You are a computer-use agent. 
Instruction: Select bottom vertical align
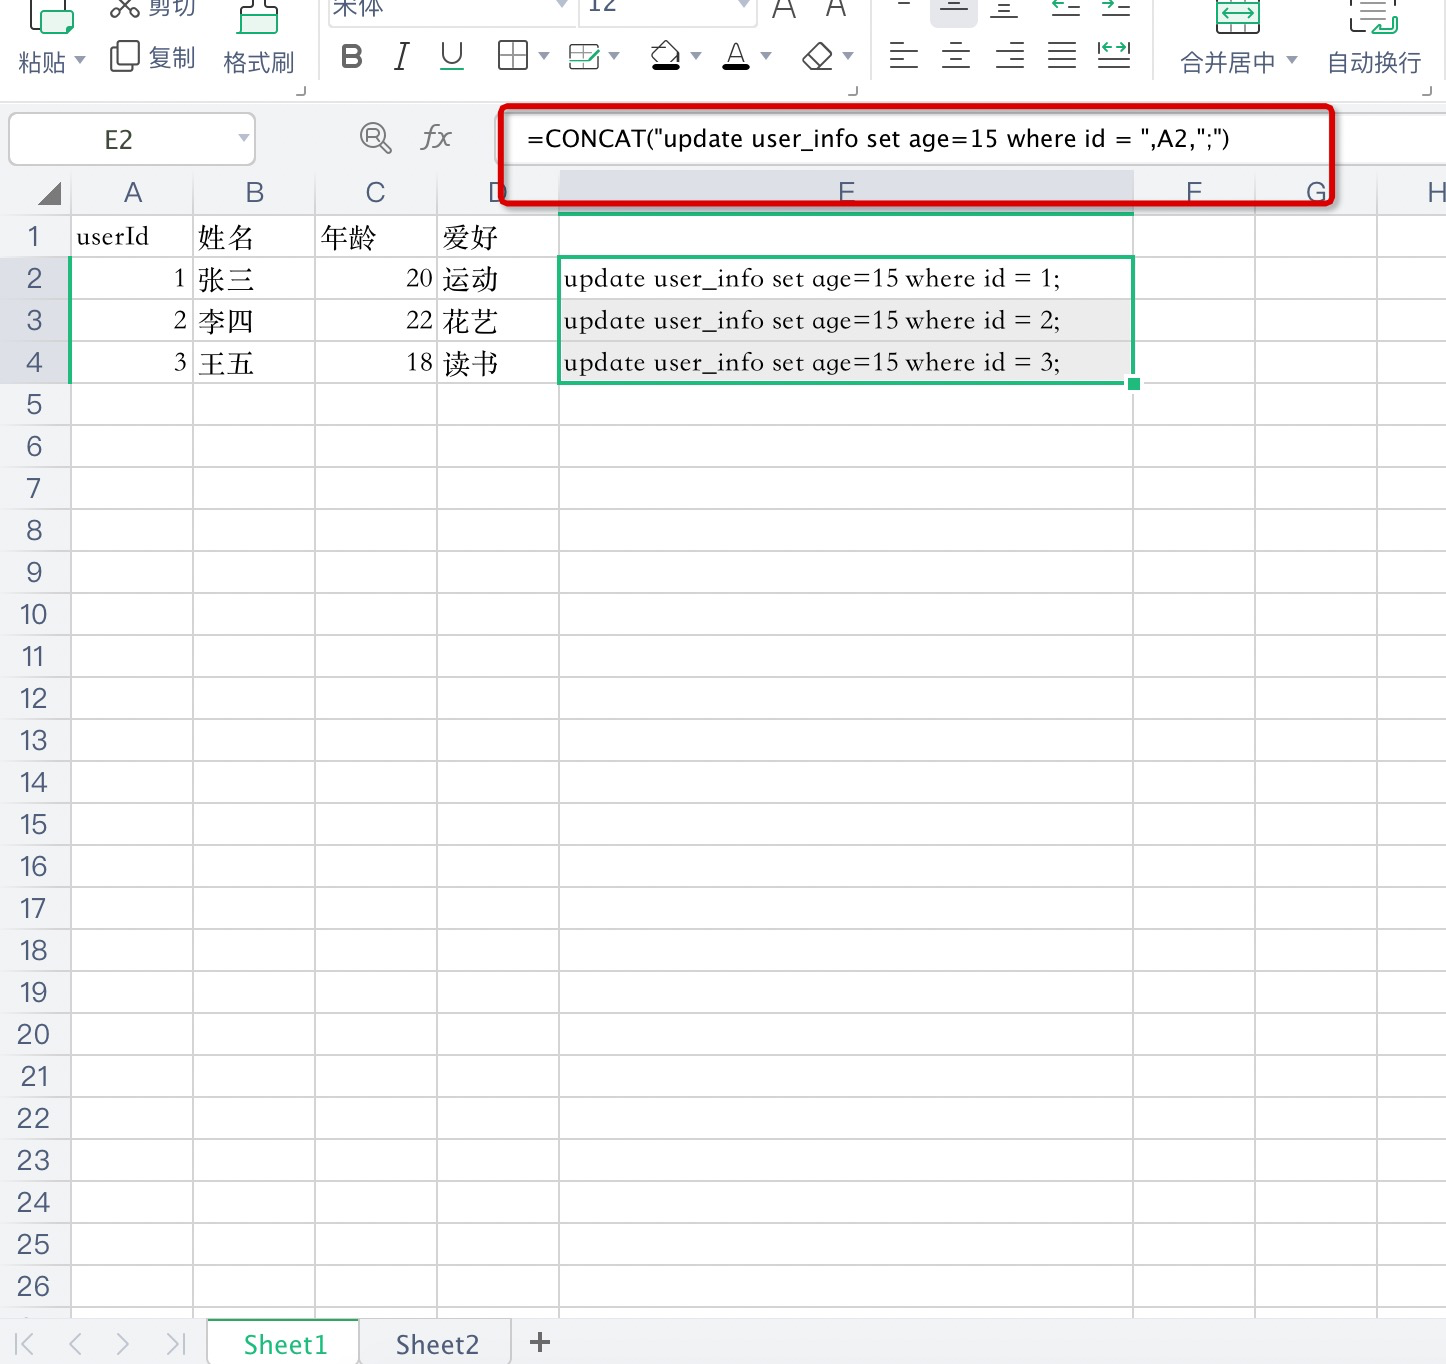click(x=1004, y=9)
